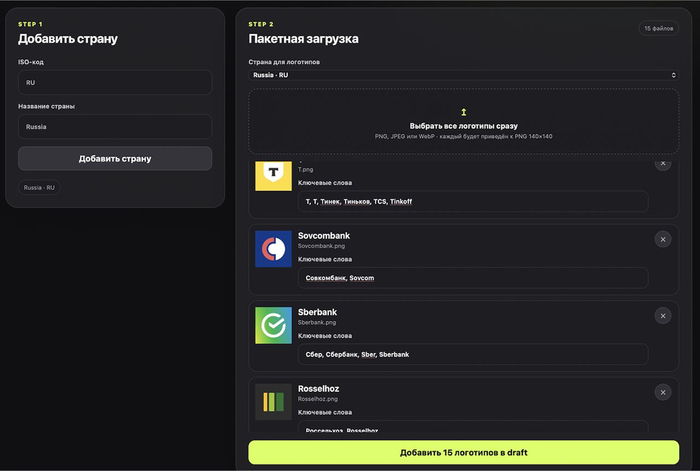Click the Rosselhoz striped logo thumbnail
This screenshot has height=471, width=700.
273,402
